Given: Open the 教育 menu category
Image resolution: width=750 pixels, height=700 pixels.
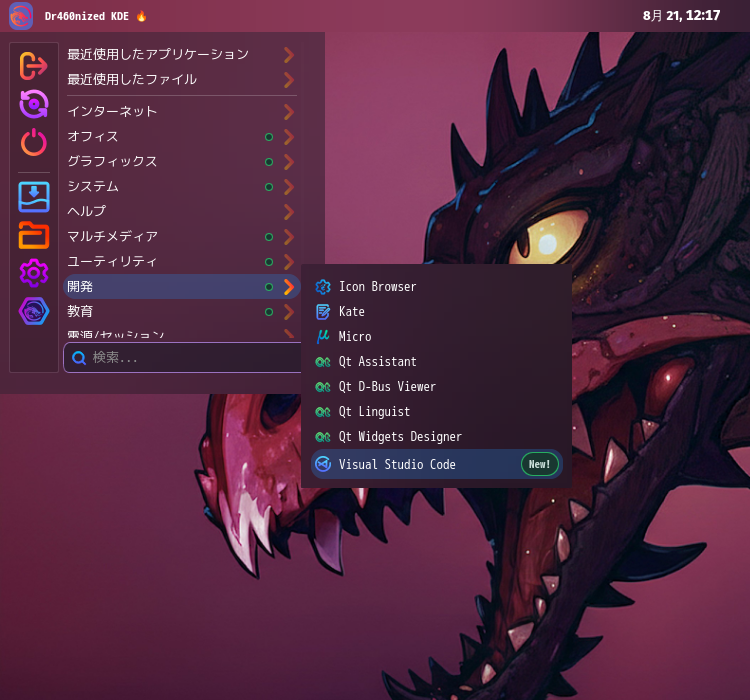Looking at the screenshot, I should 181,311.
